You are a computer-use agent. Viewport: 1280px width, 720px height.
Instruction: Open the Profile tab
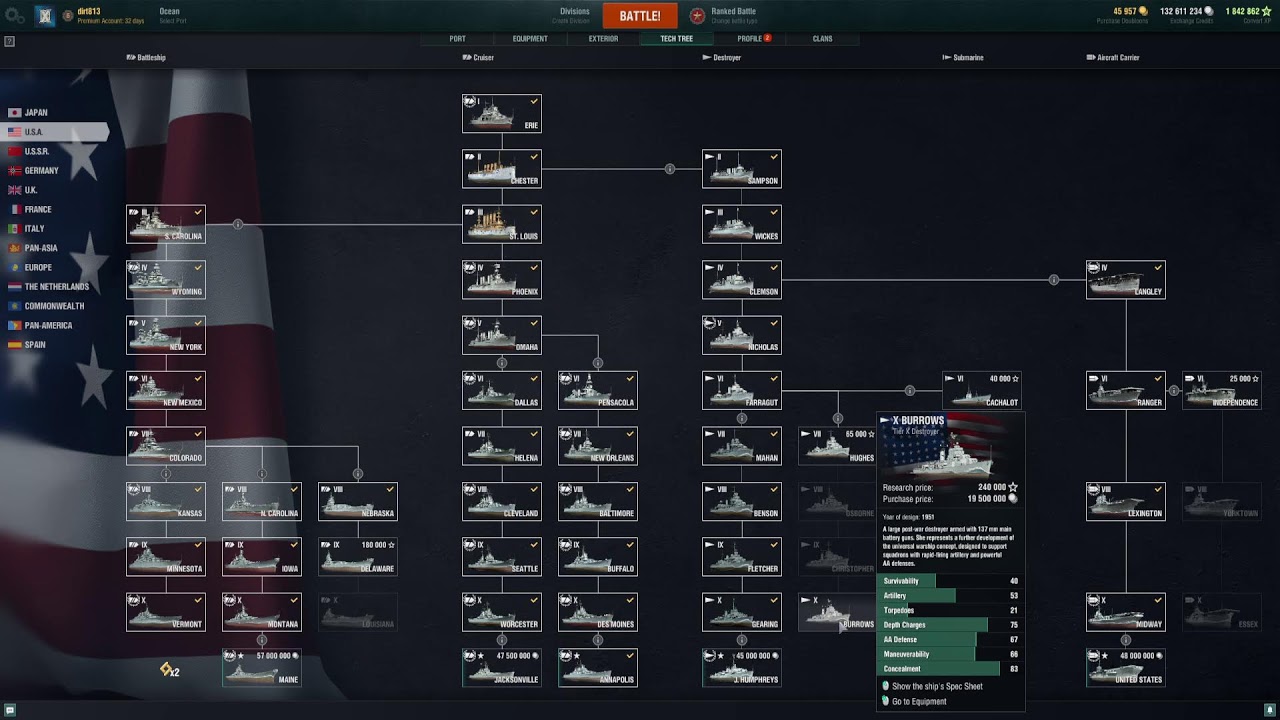pos(750,39)
